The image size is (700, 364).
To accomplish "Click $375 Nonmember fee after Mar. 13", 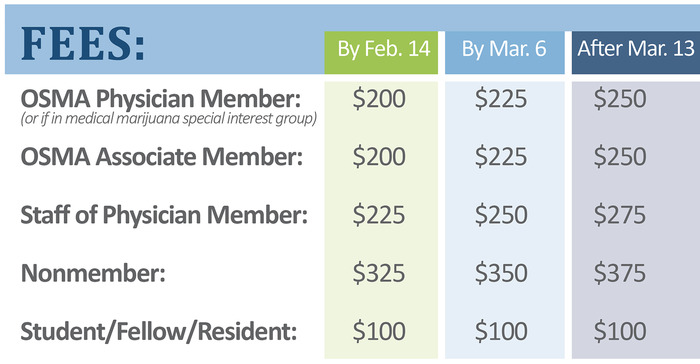I will 620,273.
